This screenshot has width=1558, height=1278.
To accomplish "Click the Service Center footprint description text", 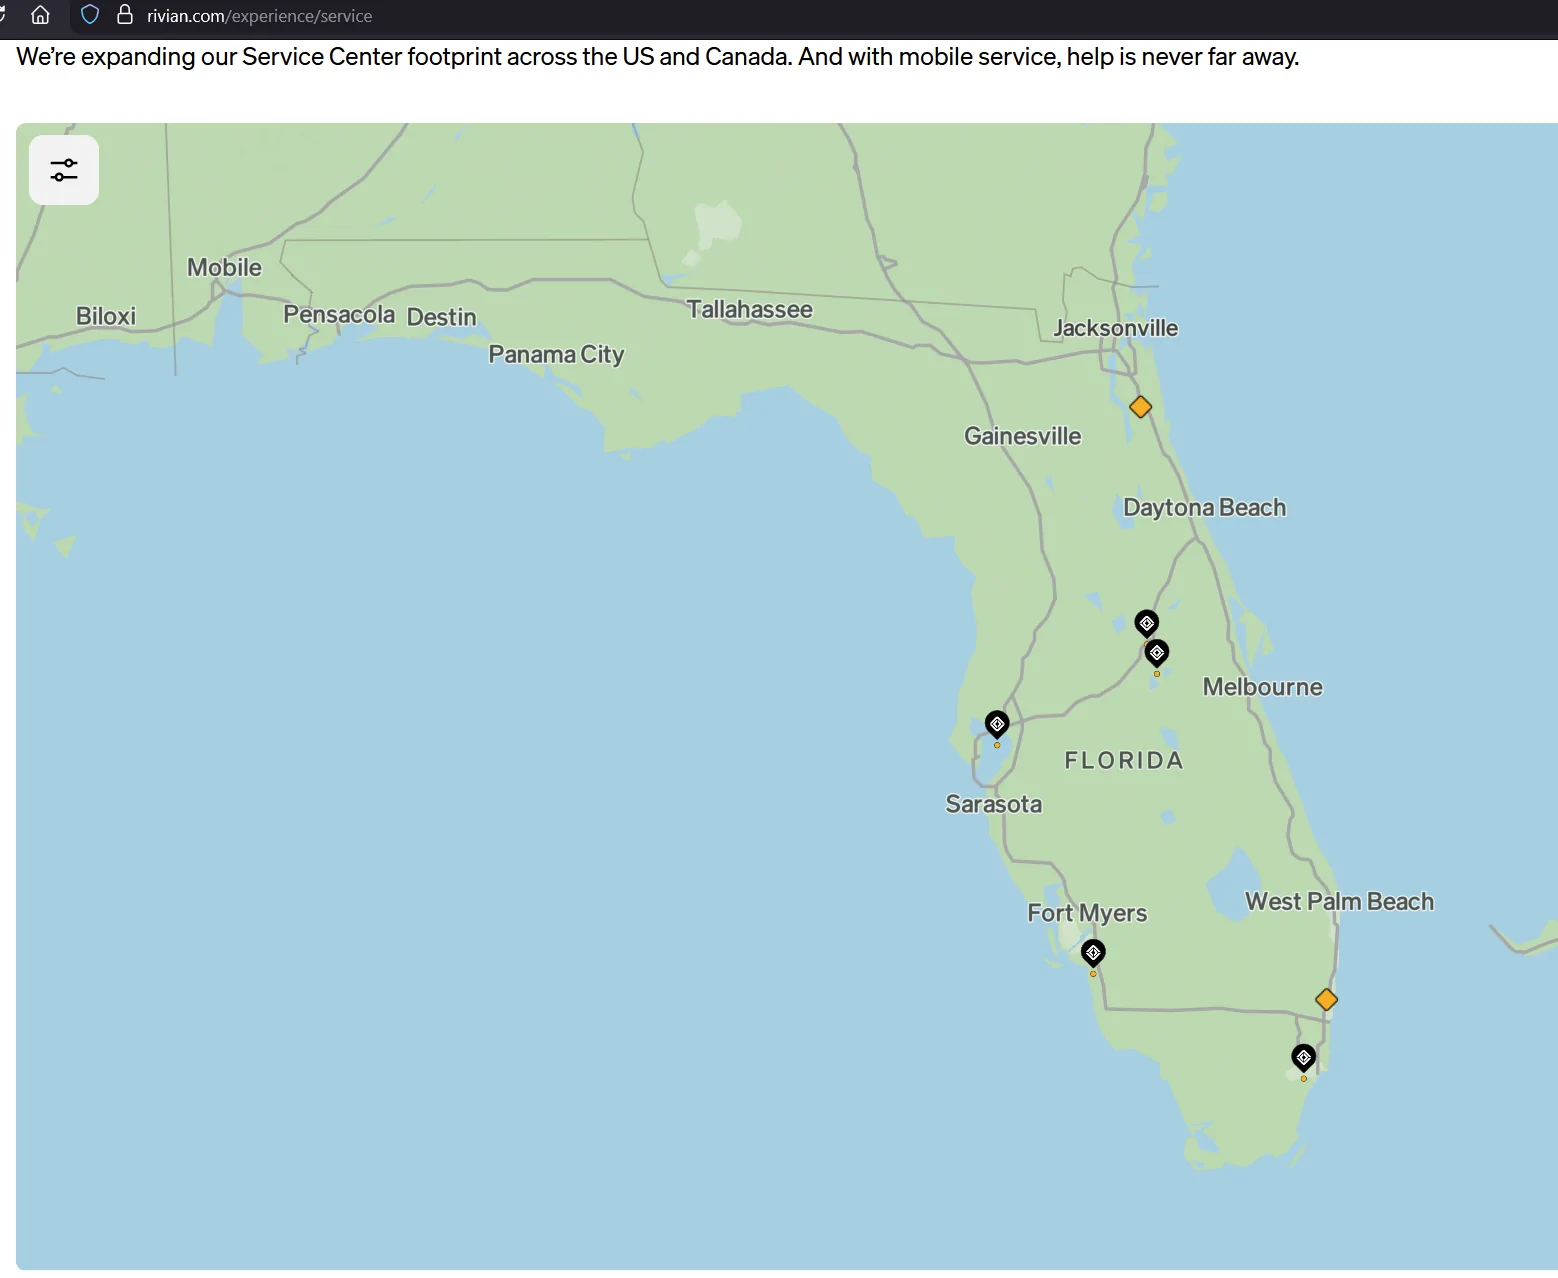I will click(x=658, y=57).
